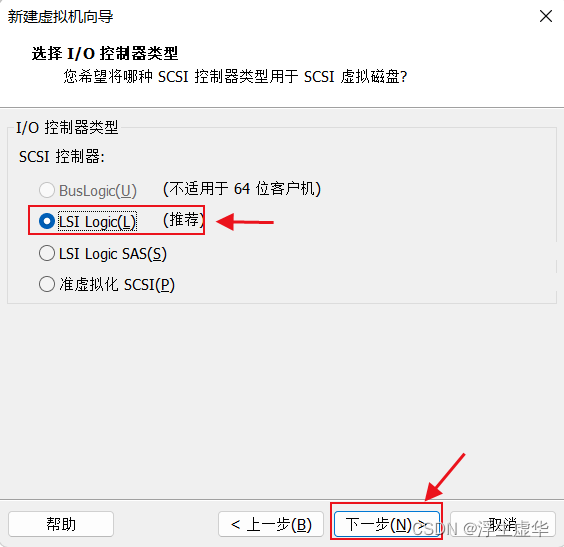This screenshot has width=564, height=547.
Task: Click the 不适用于 64 位客户机 note
Action: pyautogui.click(x=242, y=188)
